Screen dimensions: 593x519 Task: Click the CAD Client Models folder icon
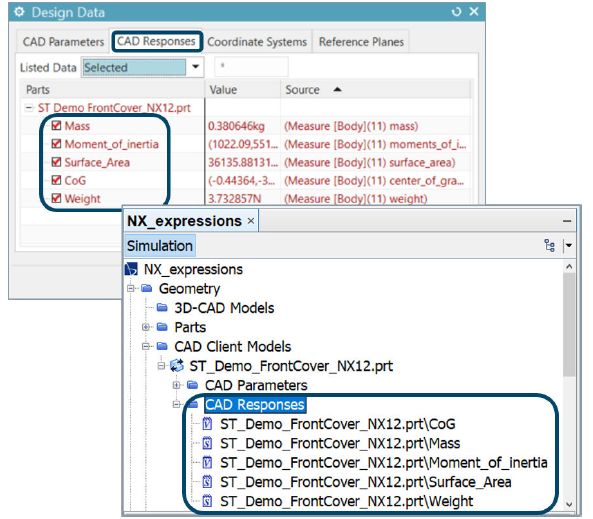click(x=162, y=346)
